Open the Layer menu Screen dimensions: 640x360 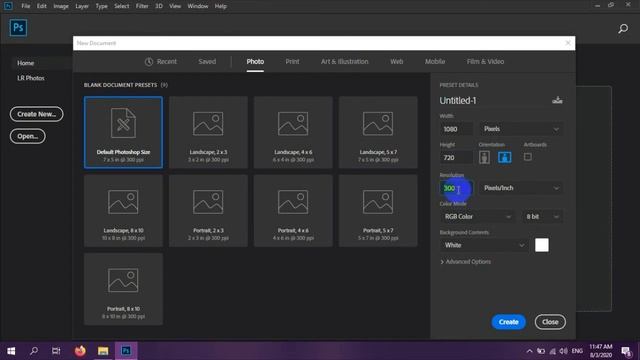[82, 6]
